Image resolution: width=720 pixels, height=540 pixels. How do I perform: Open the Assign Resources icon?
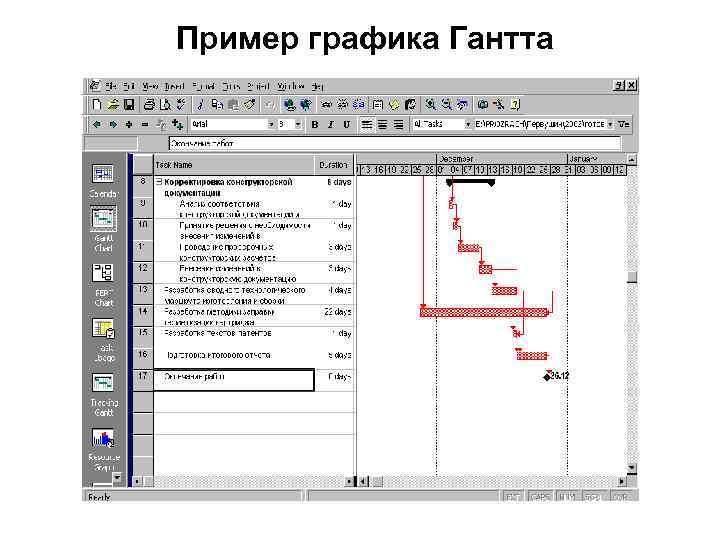tap(410, 105)
